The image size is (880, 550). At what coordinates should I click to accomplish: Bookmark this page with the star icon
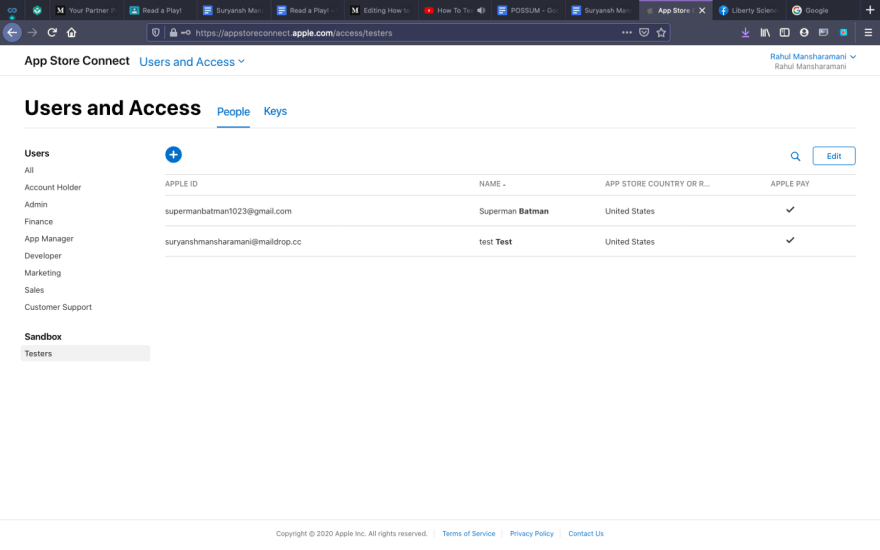click(661, 33)
